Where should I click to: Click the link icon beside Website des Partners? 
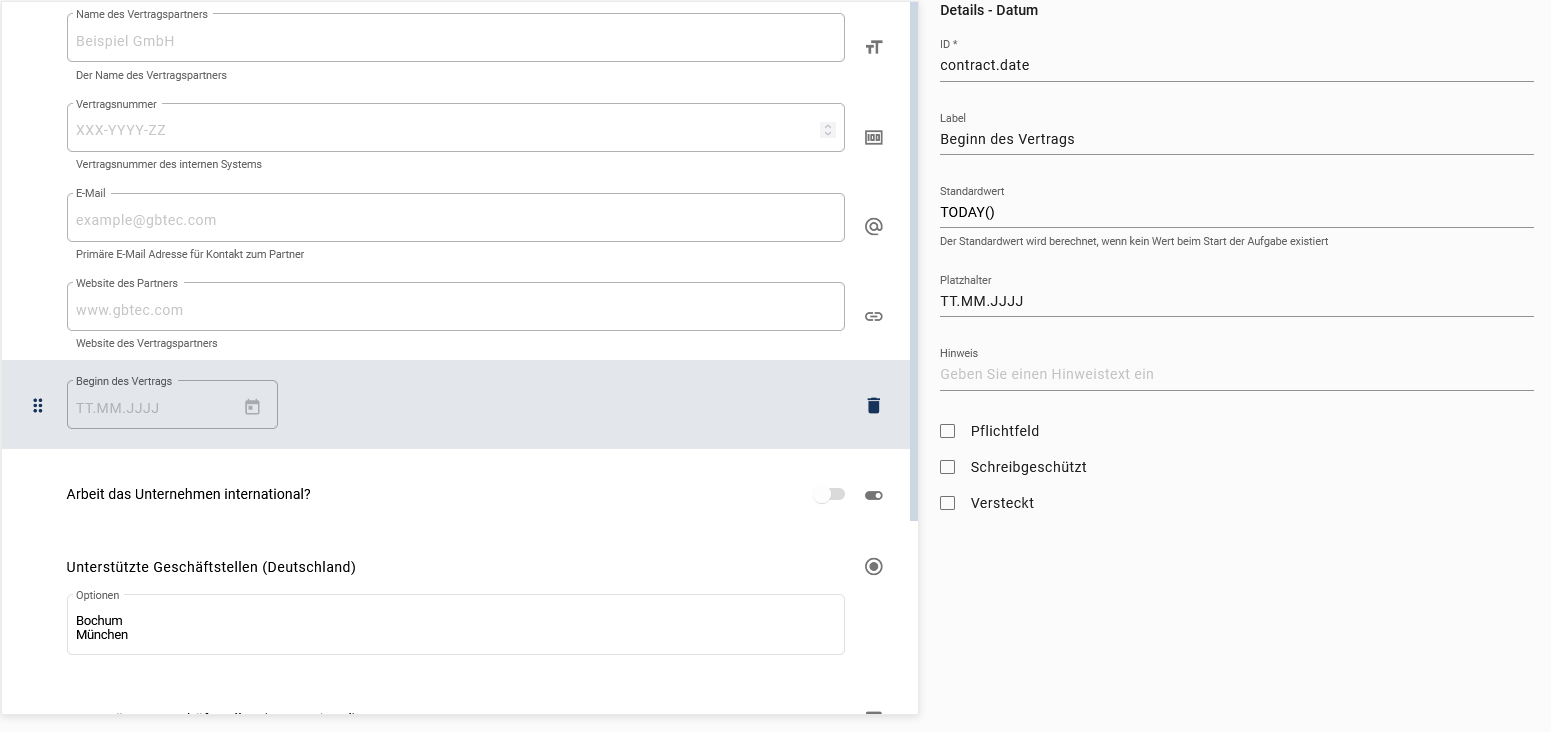(874, 316)
